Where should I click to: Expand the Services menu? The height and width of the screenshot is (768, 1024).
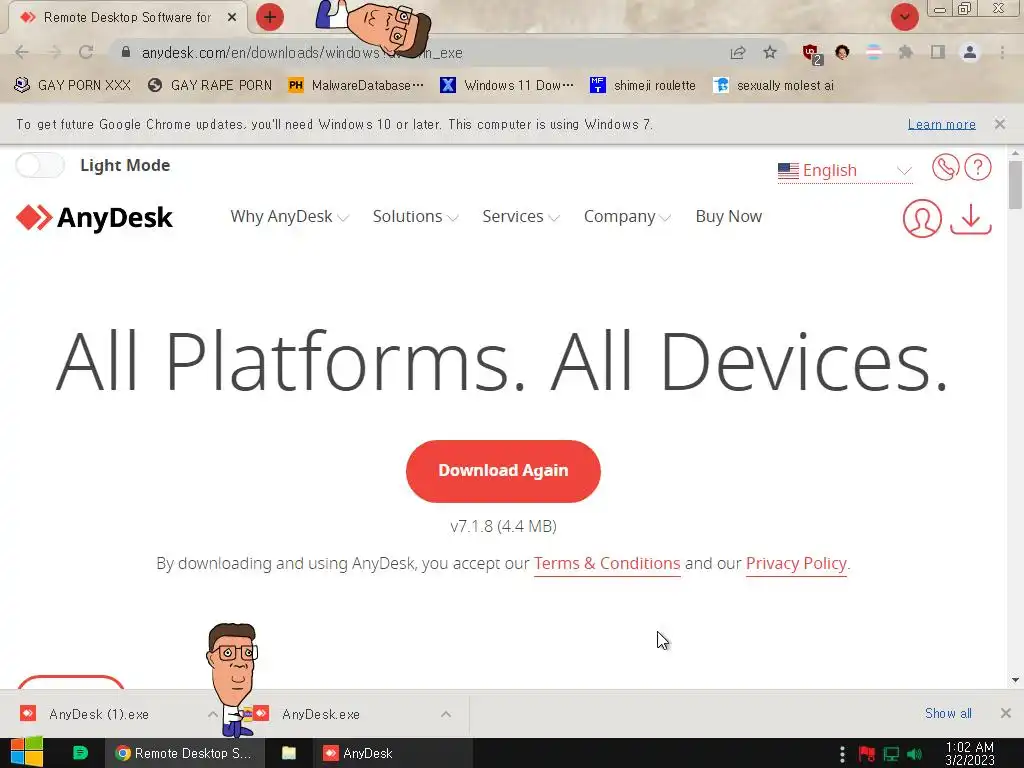(x=520, y=216)
